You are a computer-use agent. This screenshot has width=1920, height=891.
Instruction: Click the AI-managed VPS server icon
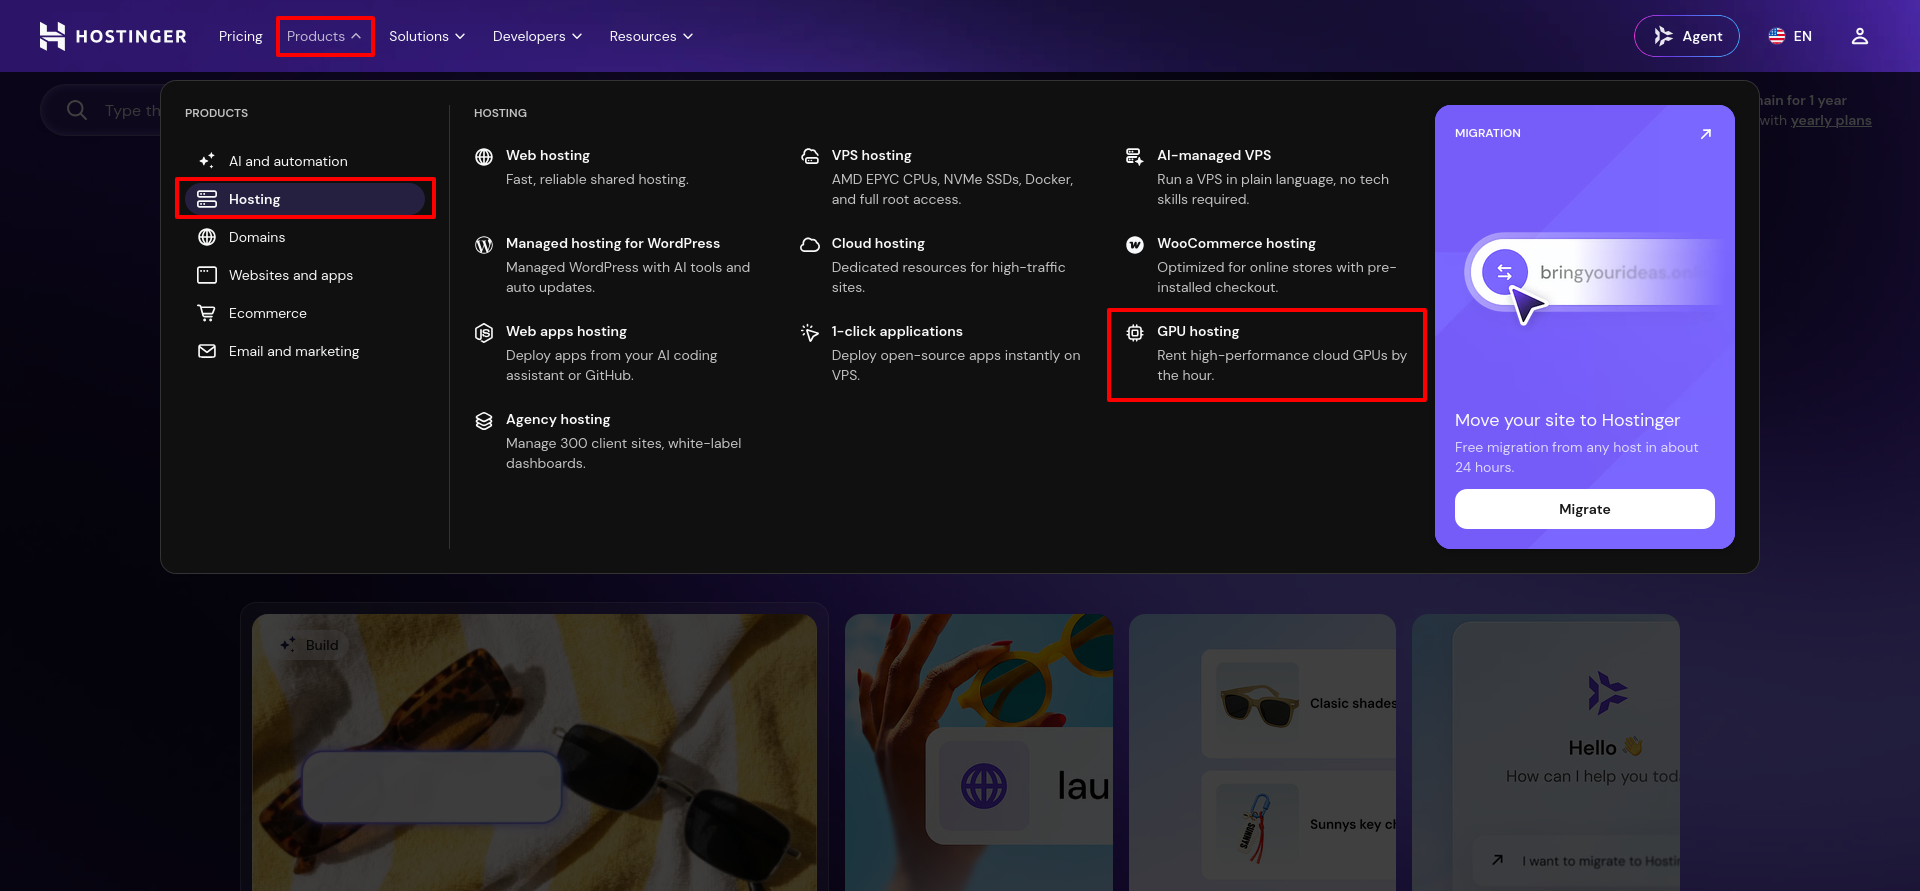click(1135, 157)
